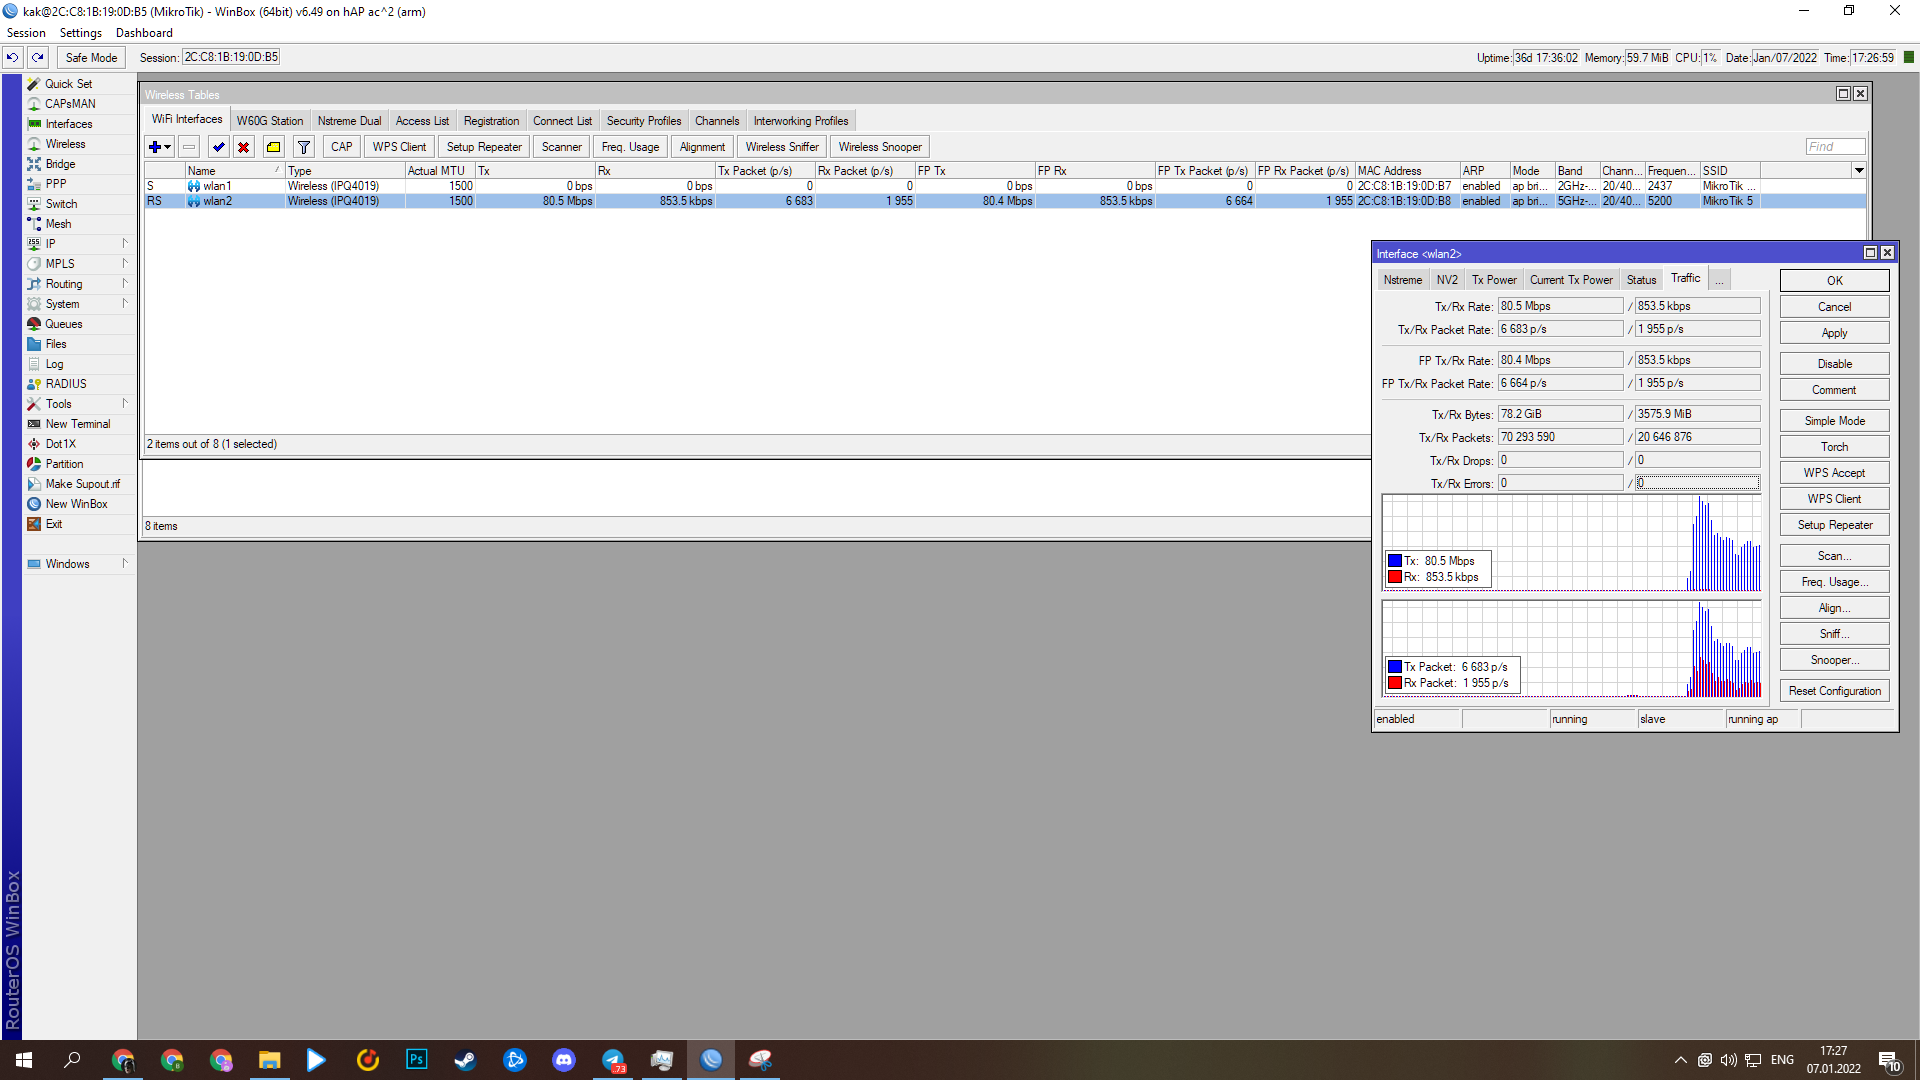Click the Remove interface minus icon
The image size is (1920, 1080).
tap(189, 147)
